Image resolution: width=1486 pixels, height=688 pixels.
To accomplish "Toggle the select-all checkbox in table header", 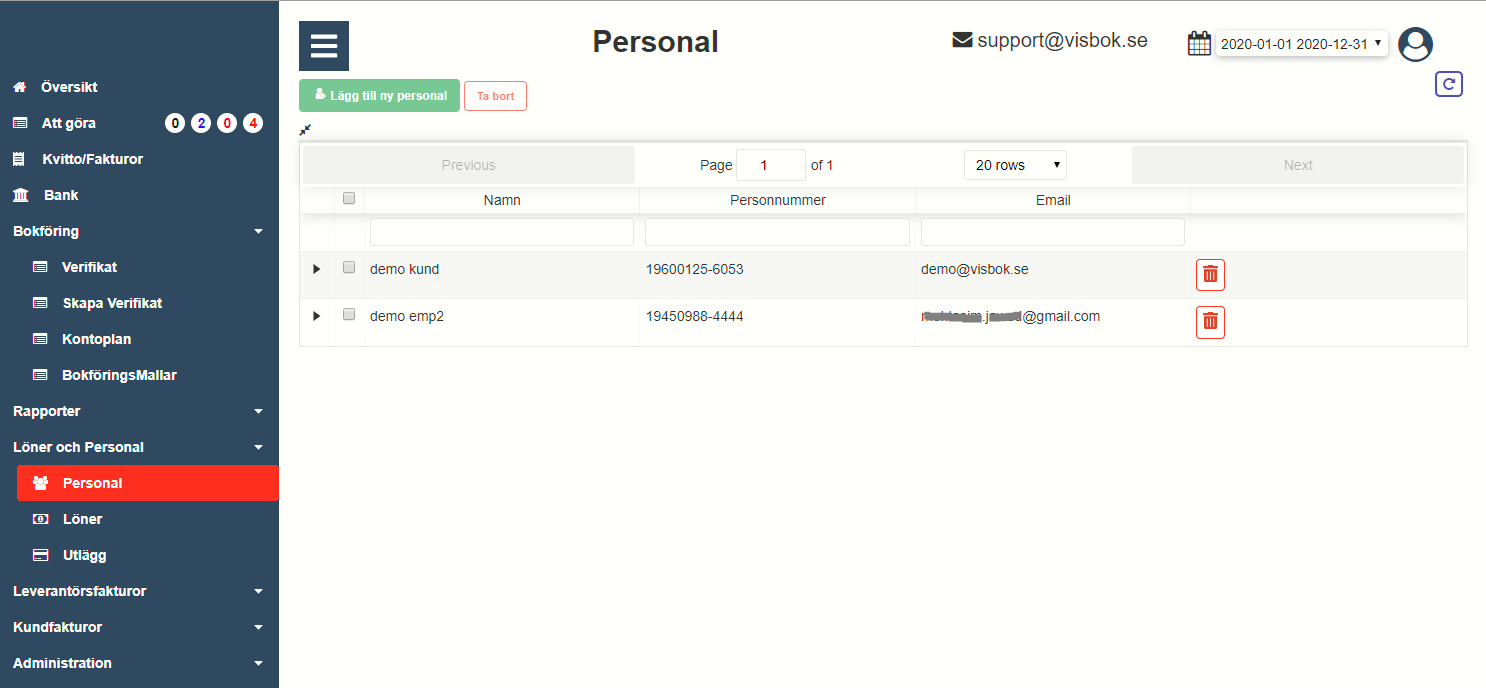I will pos(349,198).
